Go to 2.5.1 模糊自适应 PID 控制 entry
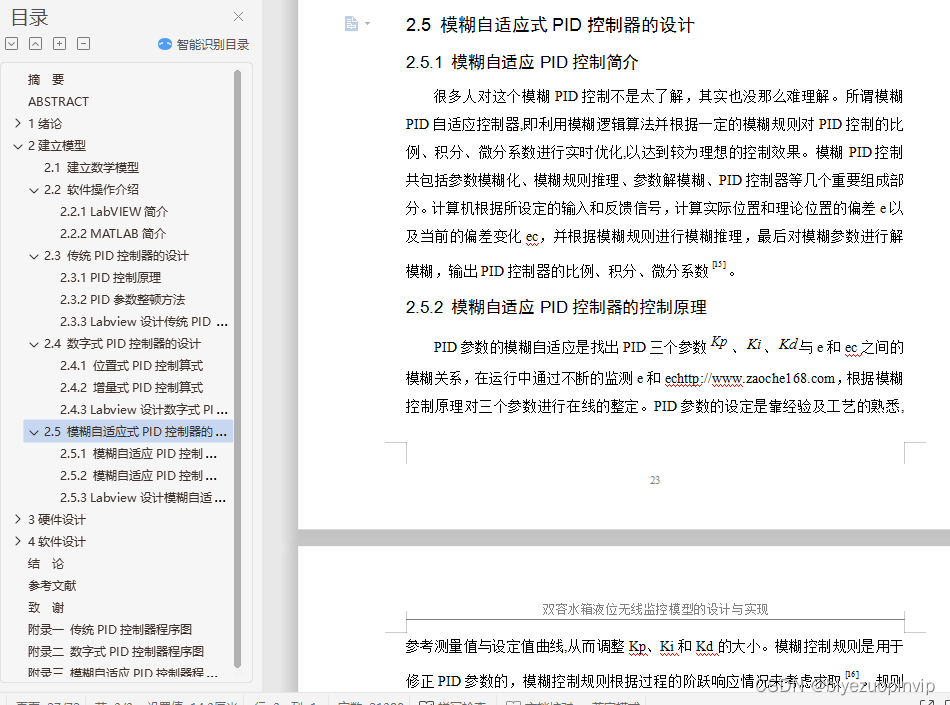The width and height of the screenshot is (950, 705). click(138, 453)
